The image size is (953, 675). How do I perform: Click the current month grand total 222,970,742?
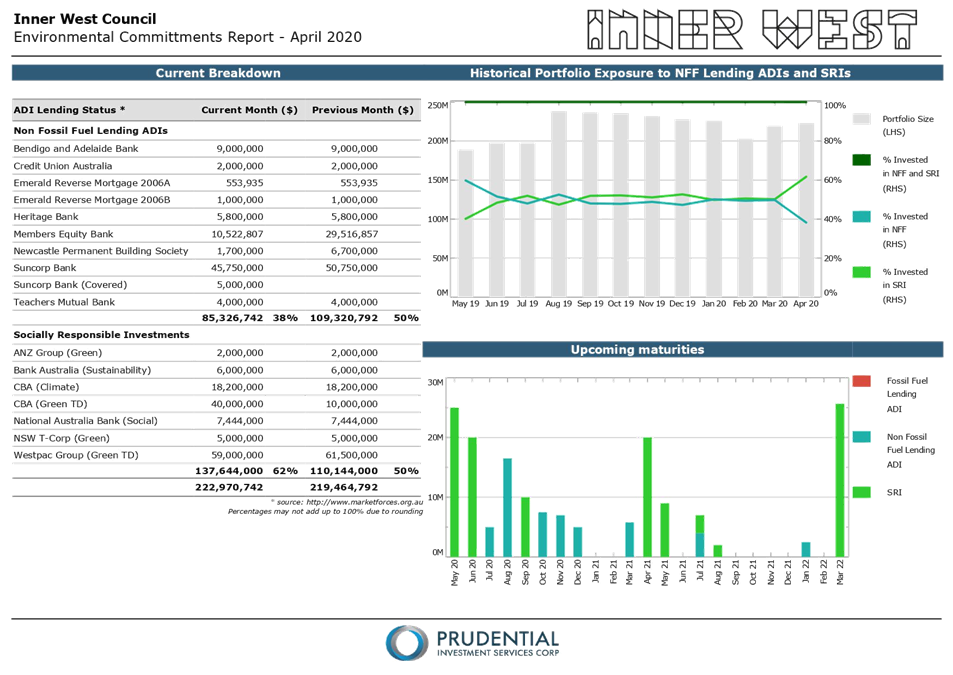[x=229, y=487]
